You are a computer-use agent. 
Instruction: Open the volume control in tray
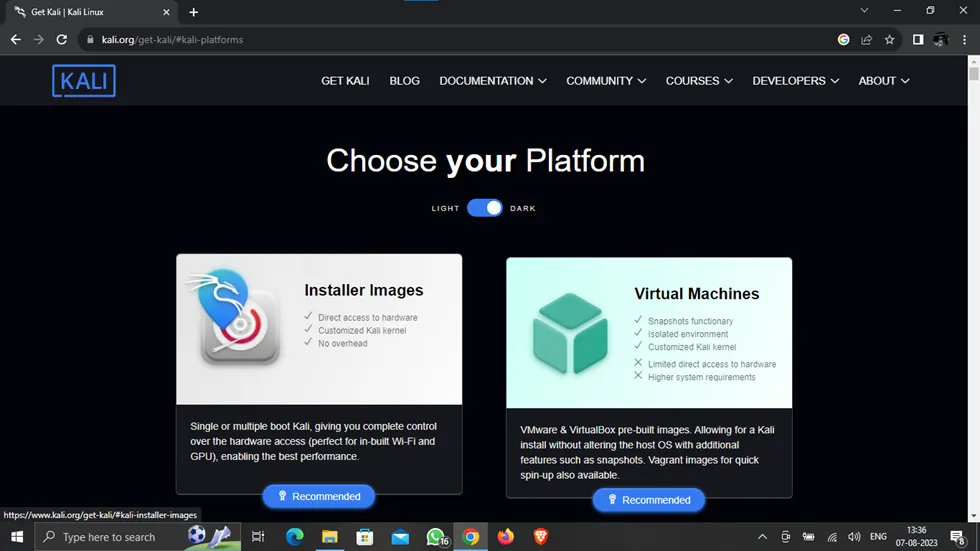pos(854,537)
